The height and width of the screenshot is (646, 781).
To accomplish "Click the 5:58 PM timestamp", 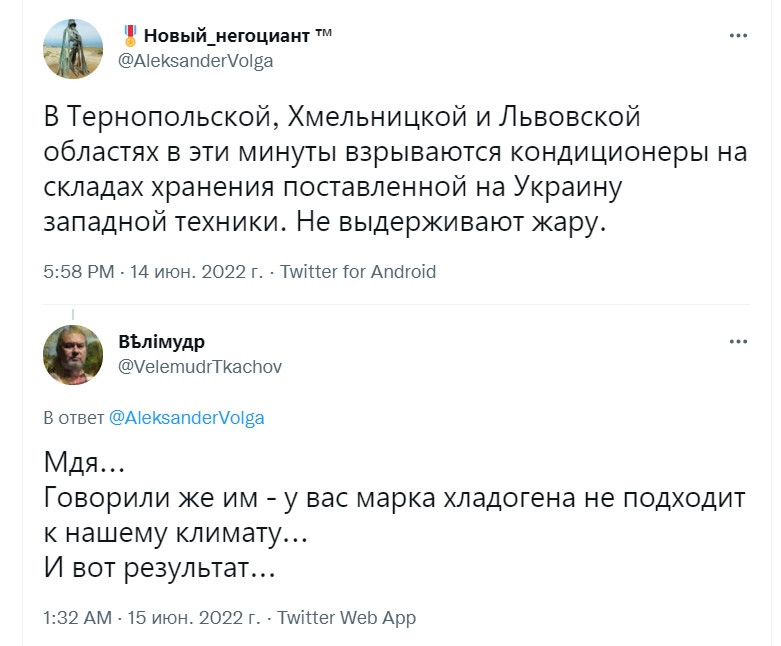I will (80, 271).
